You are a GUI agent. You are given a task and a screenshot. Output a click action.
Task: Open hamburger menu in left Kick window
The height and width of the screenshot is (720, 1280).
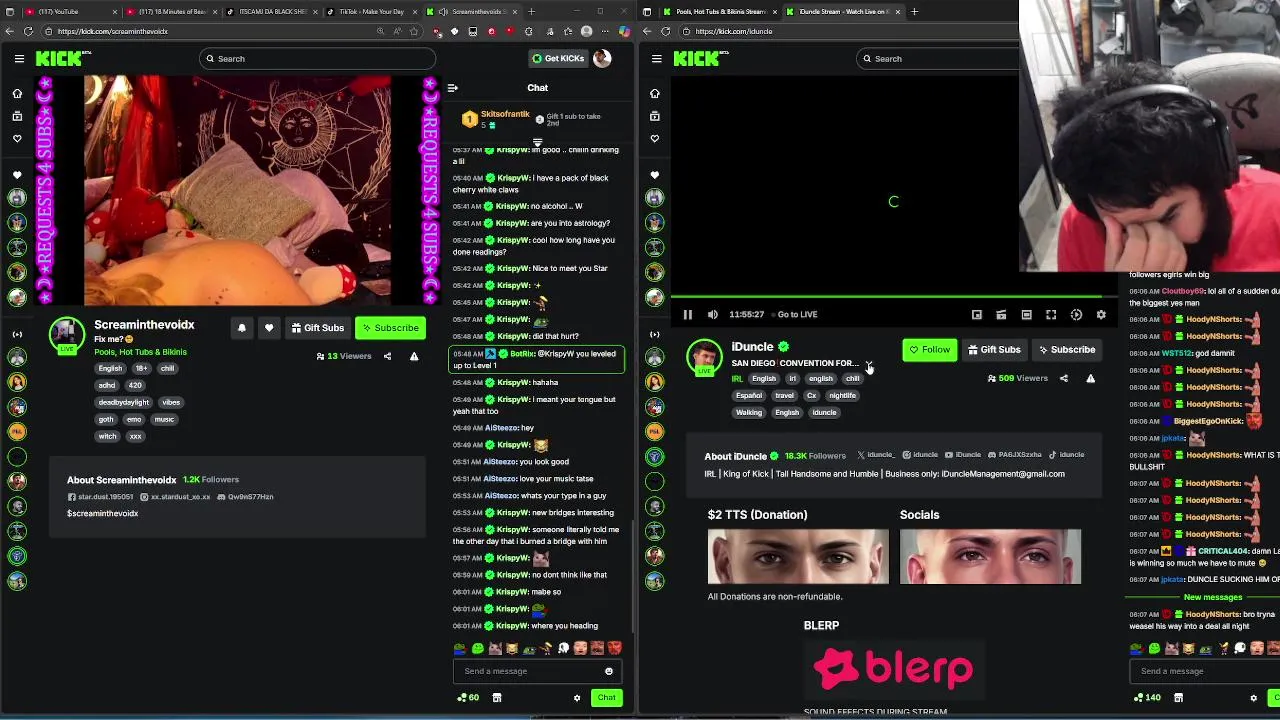(x=19, y=59)
